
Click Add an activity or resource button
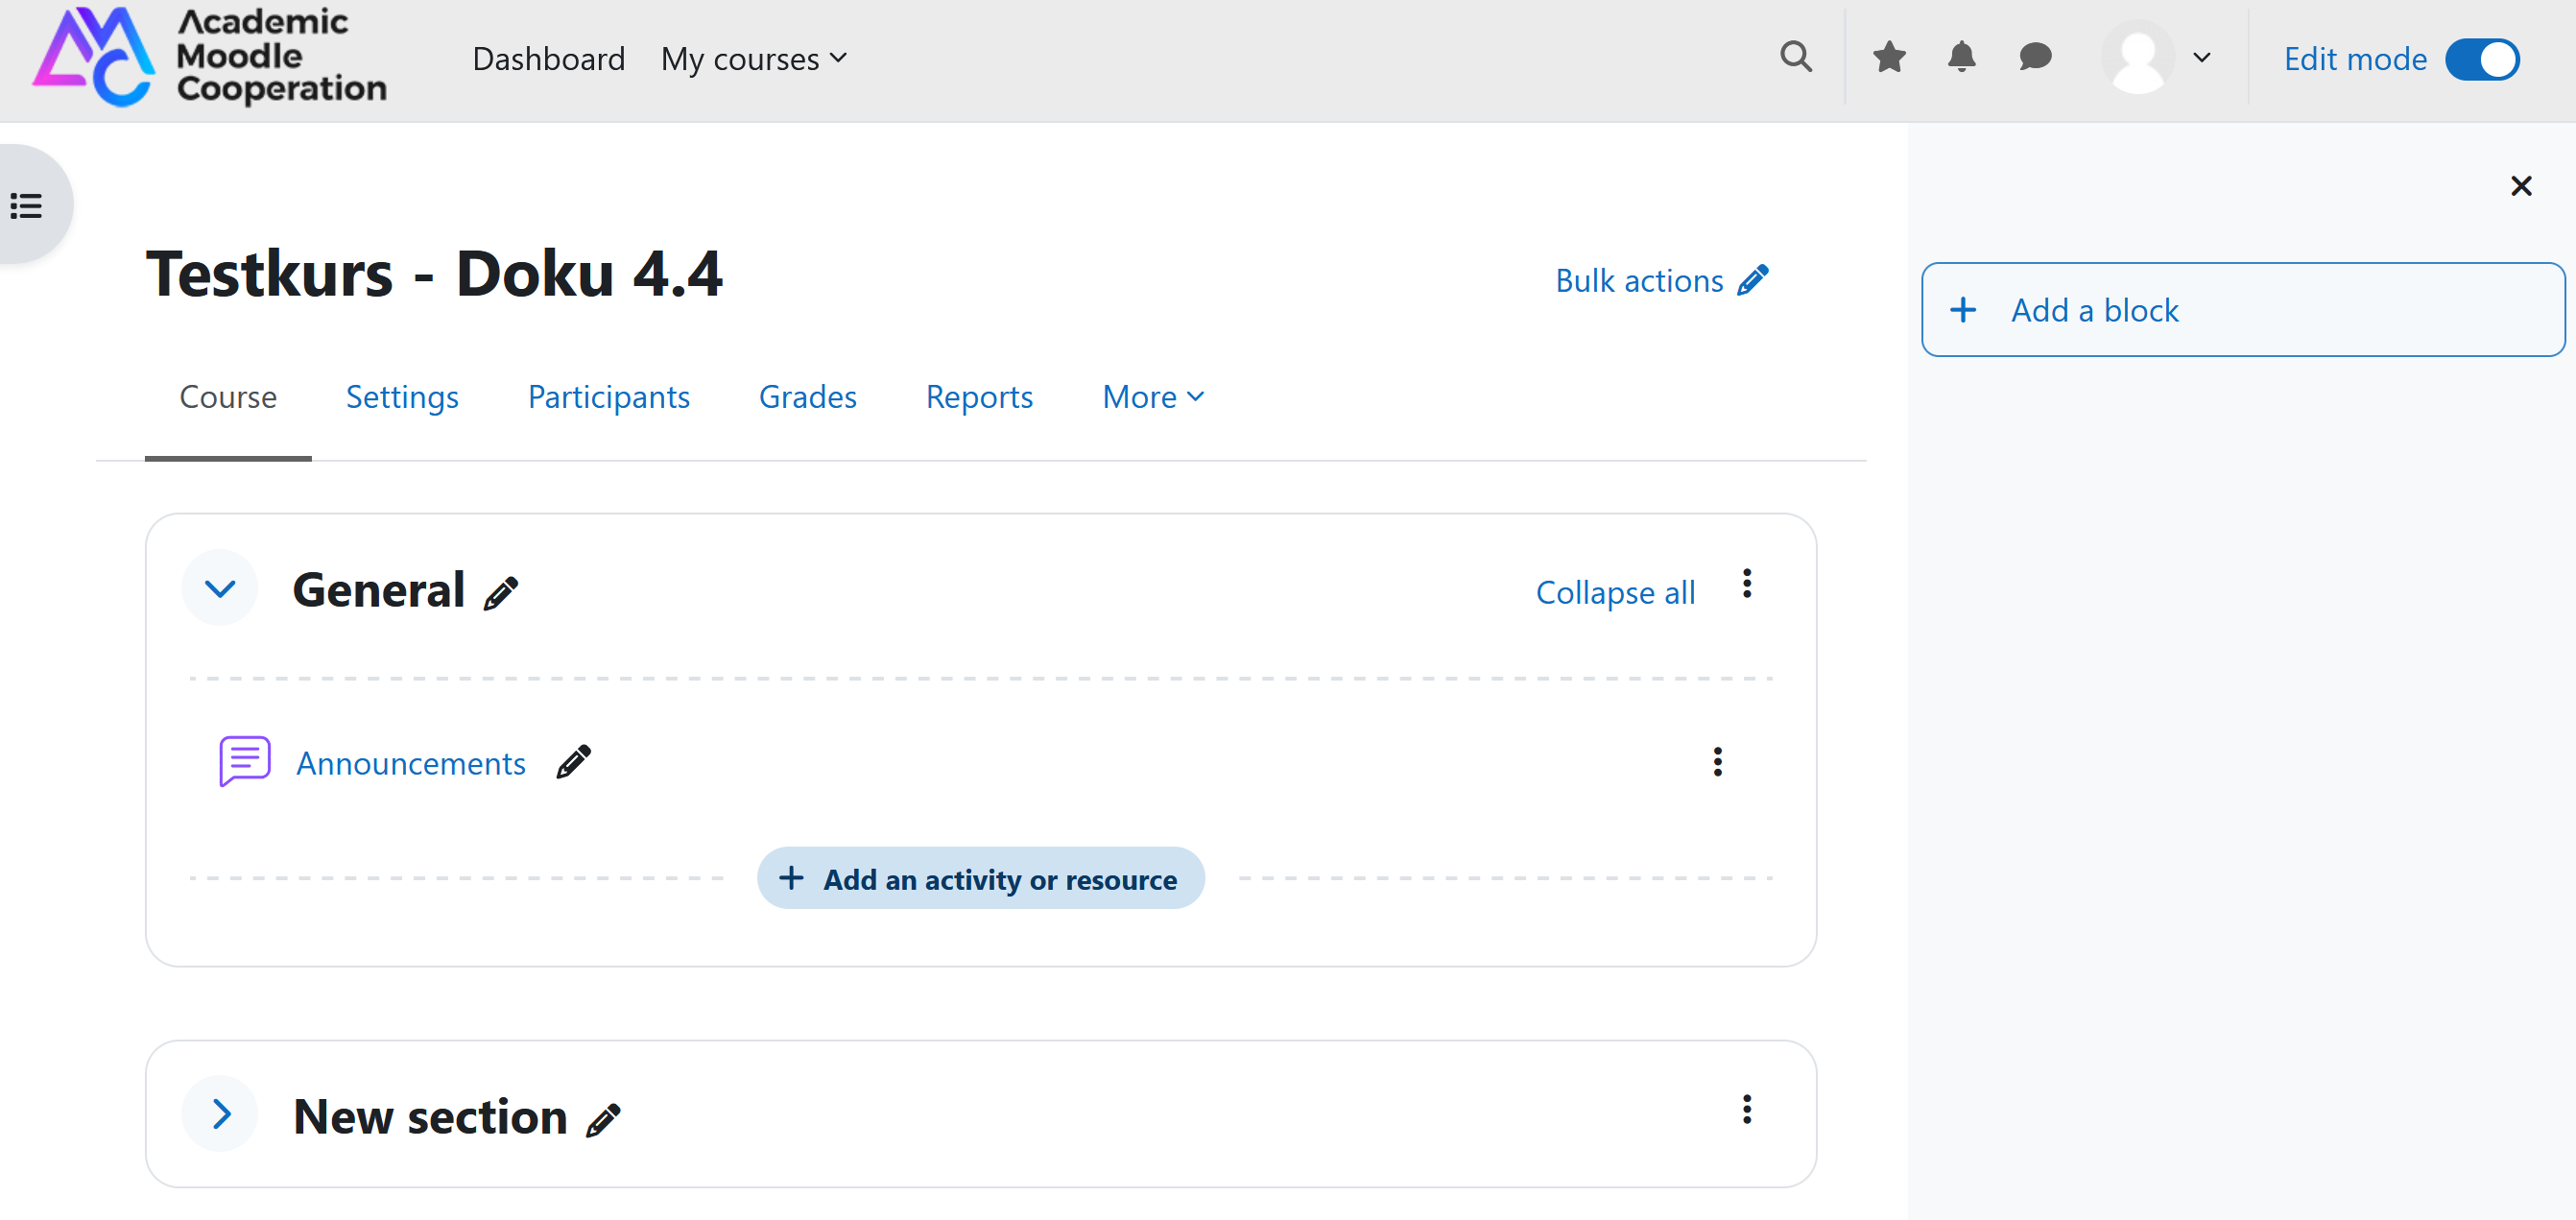click(979, 876)
